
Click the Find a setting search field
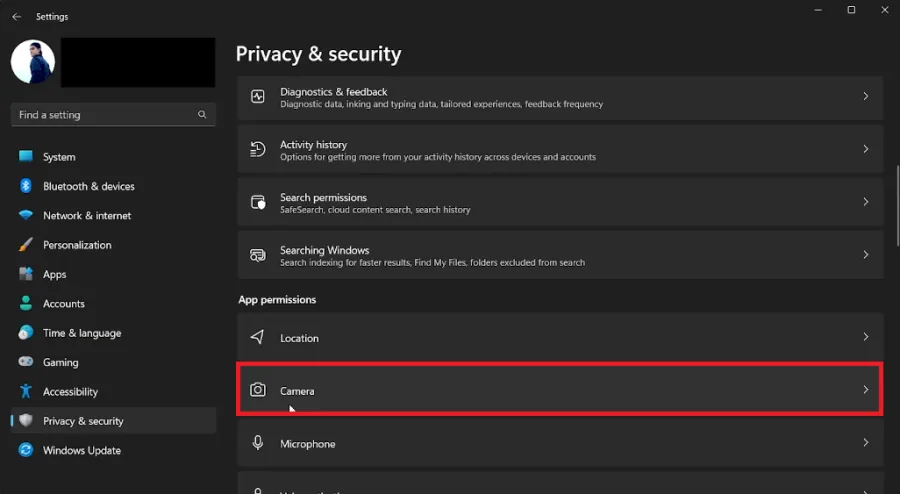[x=113, y=115]
